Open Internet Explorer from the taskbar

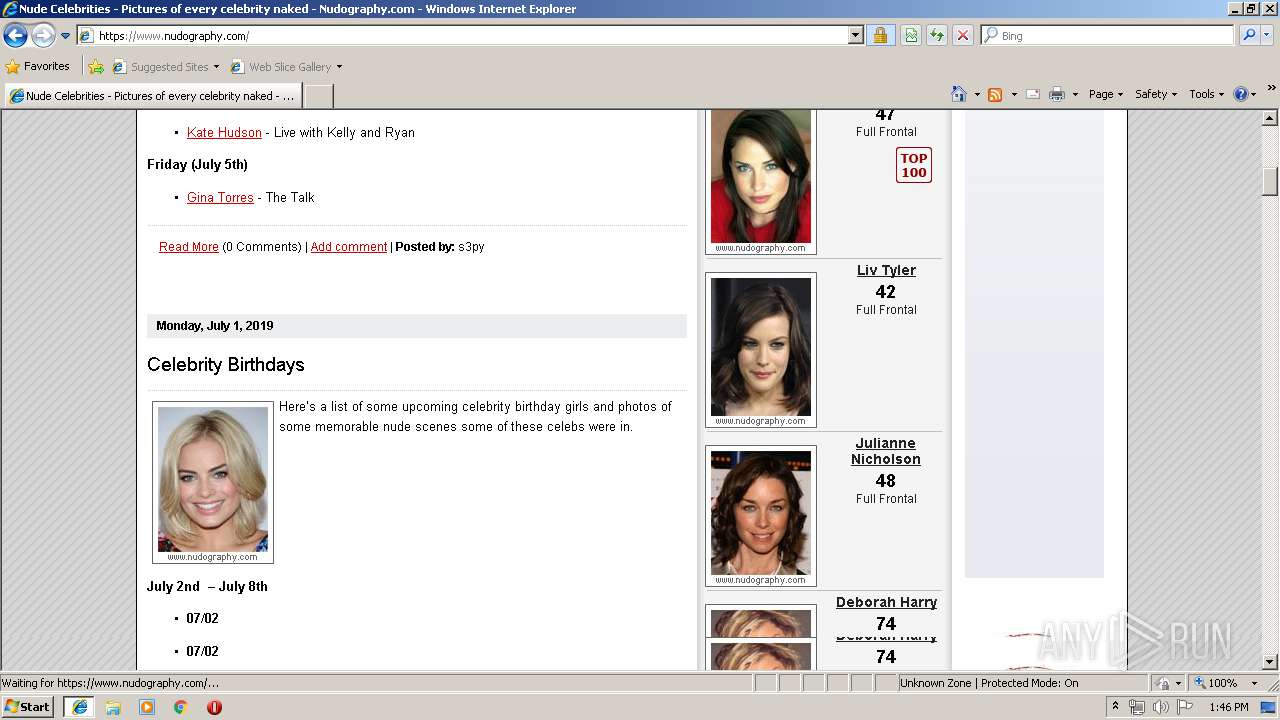pyautogui.click(x=79, y=707)
